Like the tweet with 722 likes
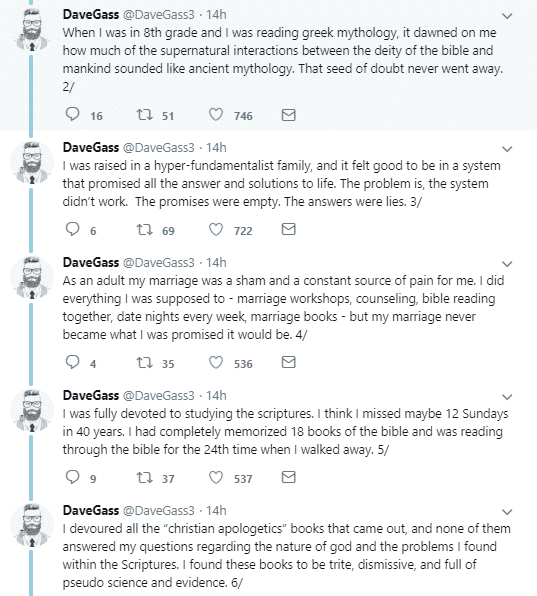This screenshot has height=596, width=537. pyautogui.click(x=216, y=229)
